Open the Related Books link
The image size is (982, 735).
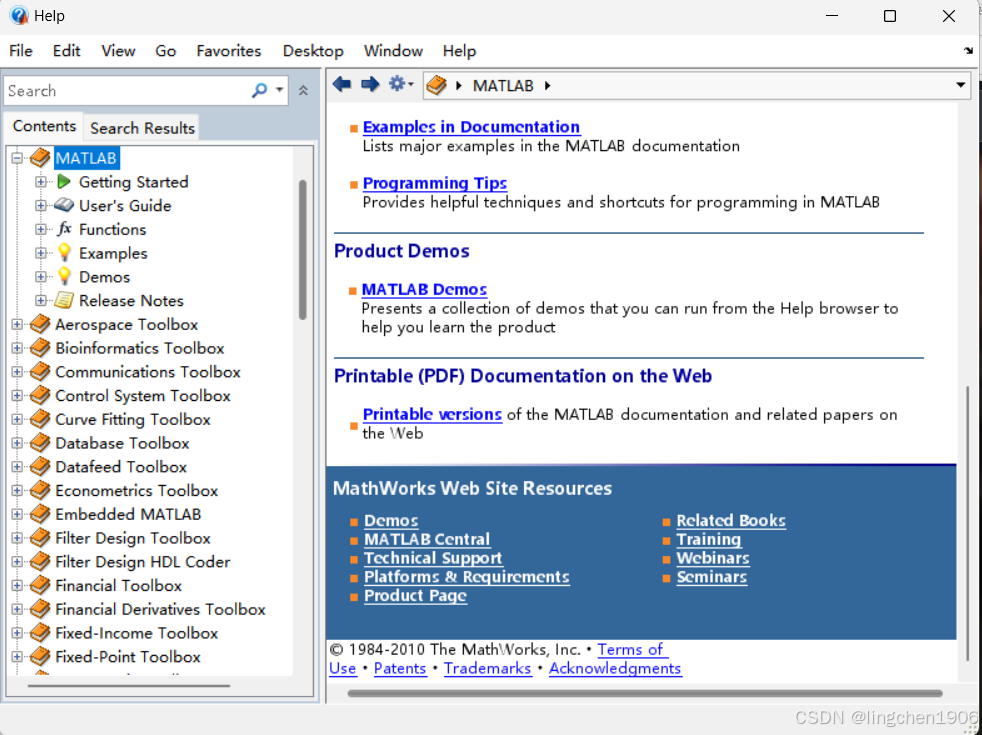point(731,520)
